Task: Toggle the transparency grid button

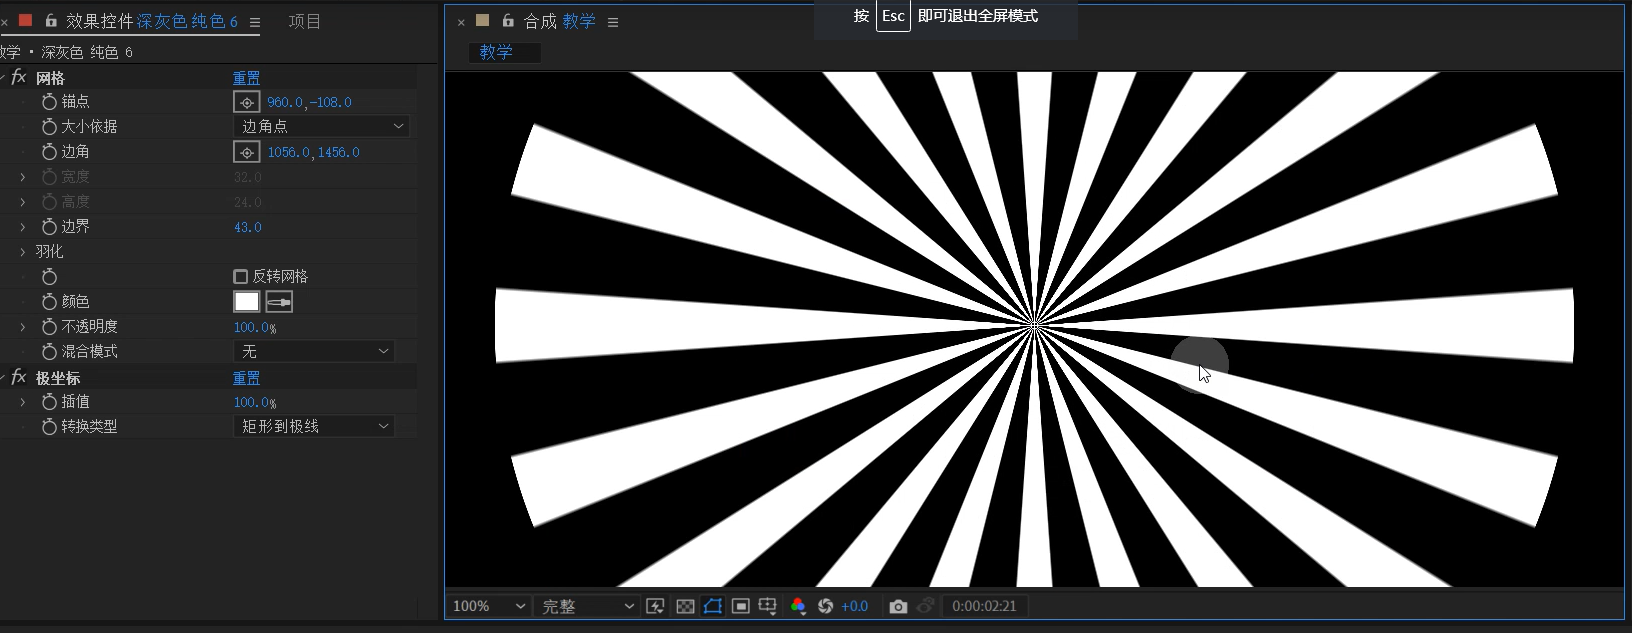Action: [x=685, y=606]
